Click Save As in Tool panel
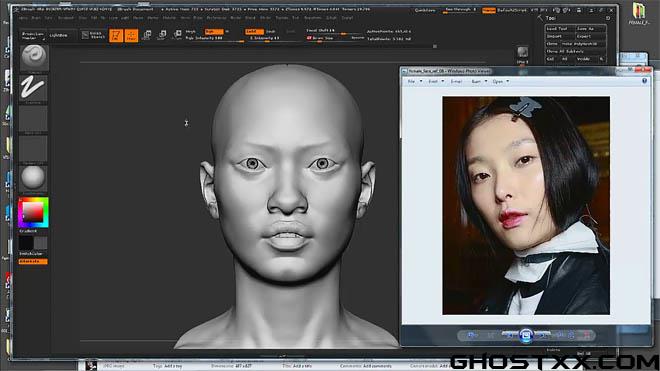The height and width of the screenshot is (371, 660). (591, 29)
